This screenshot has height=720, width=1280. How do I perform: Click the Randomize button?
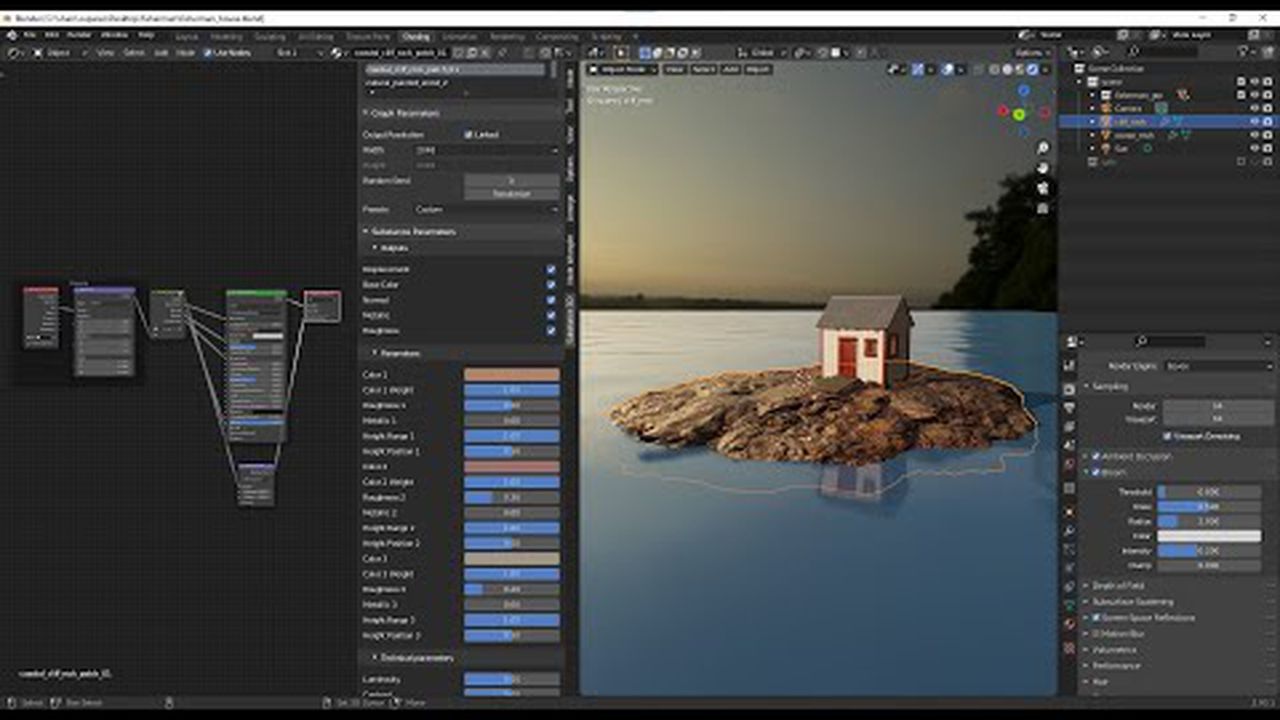click(x=512, y=195)
